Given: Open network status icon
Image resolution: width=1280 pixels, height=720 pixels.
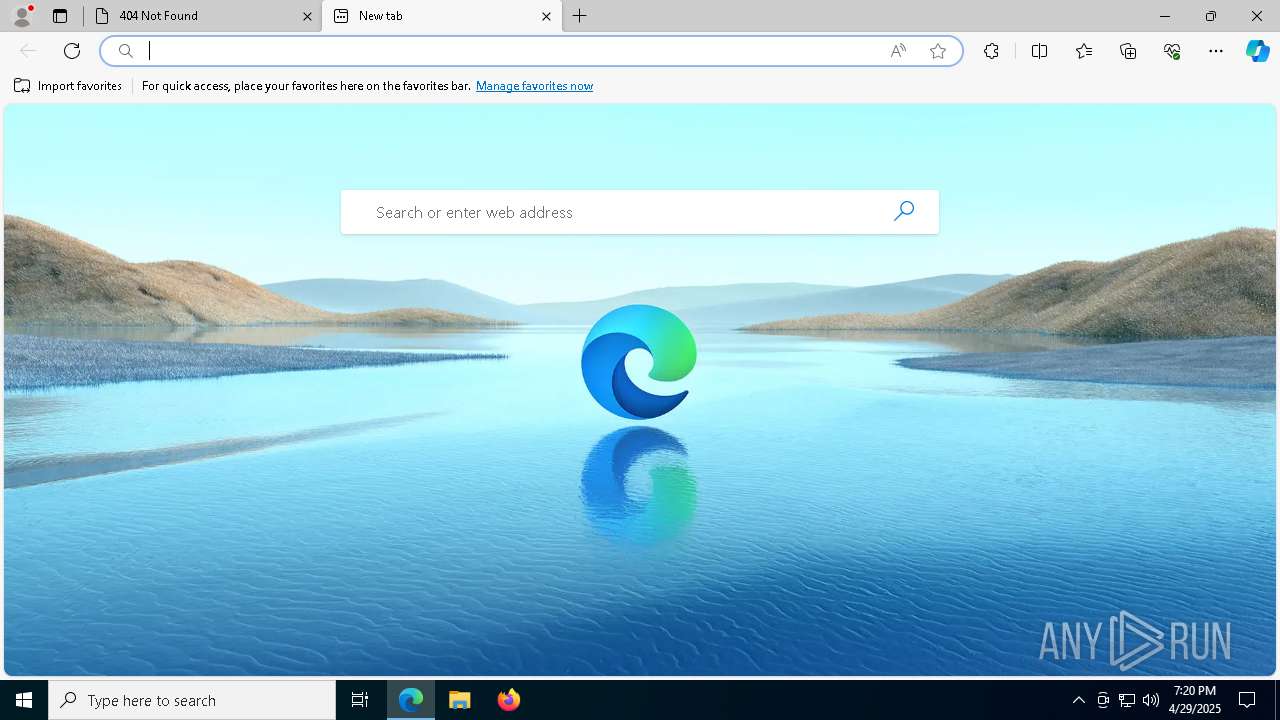Looking at the screenshot, I should (x=1127, y=700).
